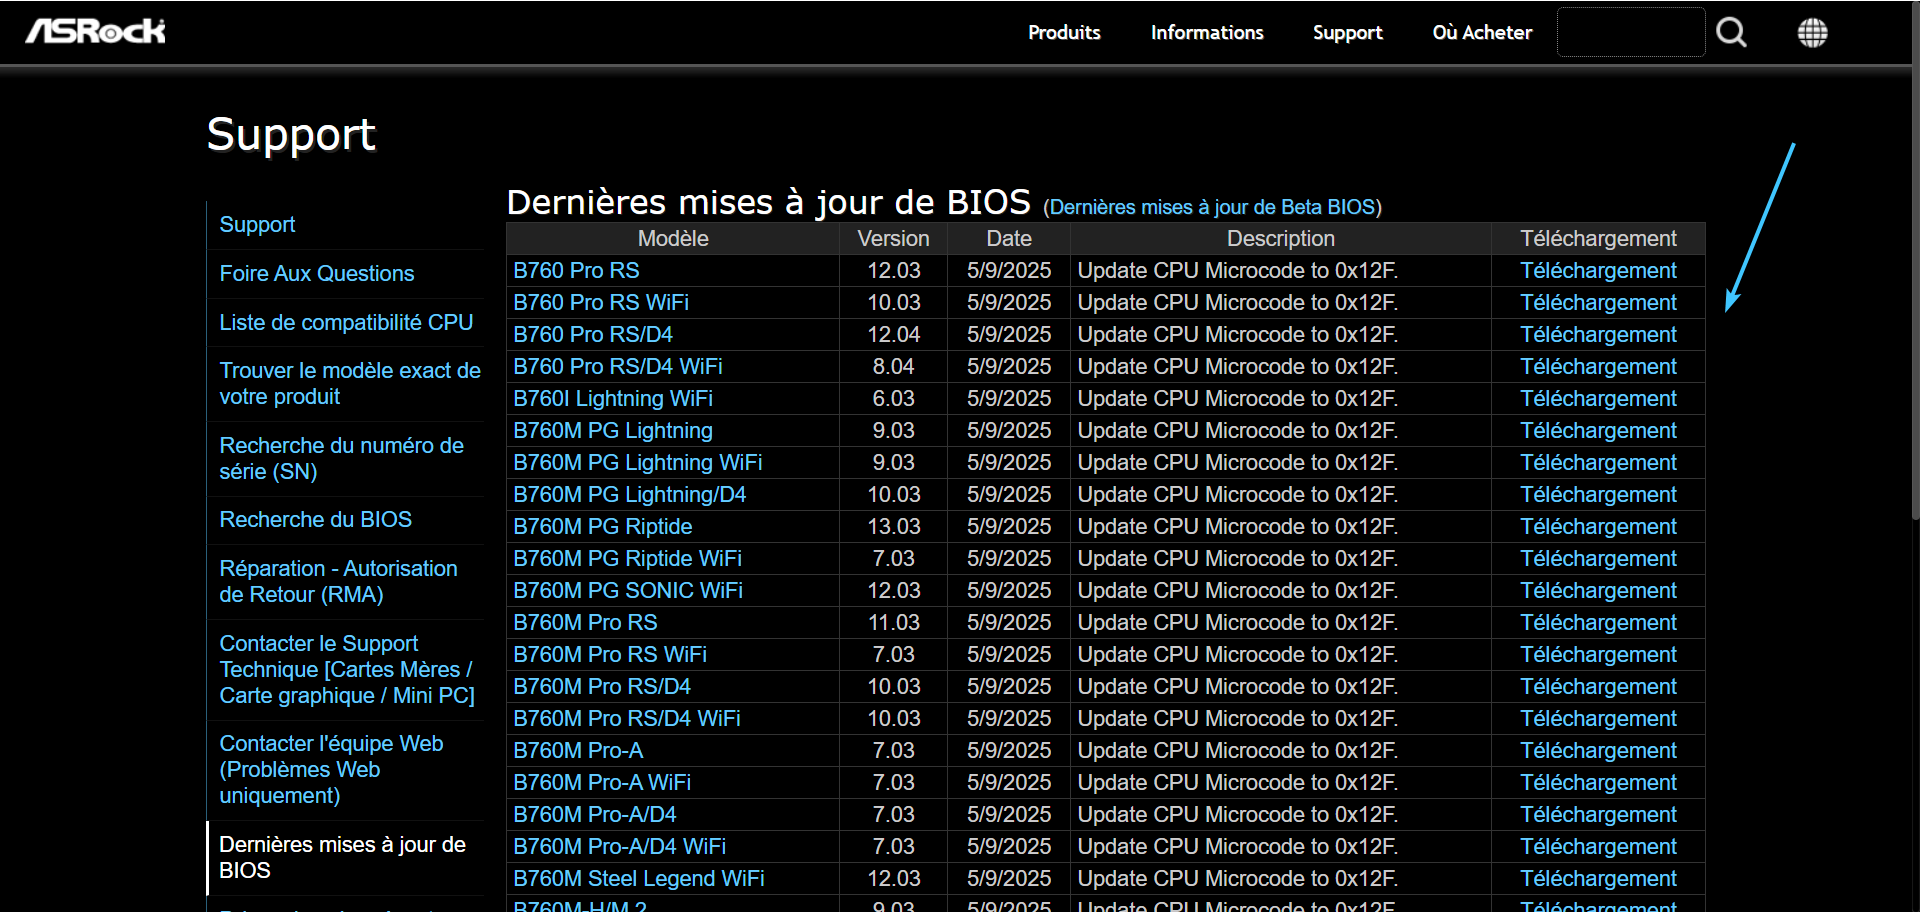Click the header search input field
The image size is (1920, 912).
(x=1631, y=32)
